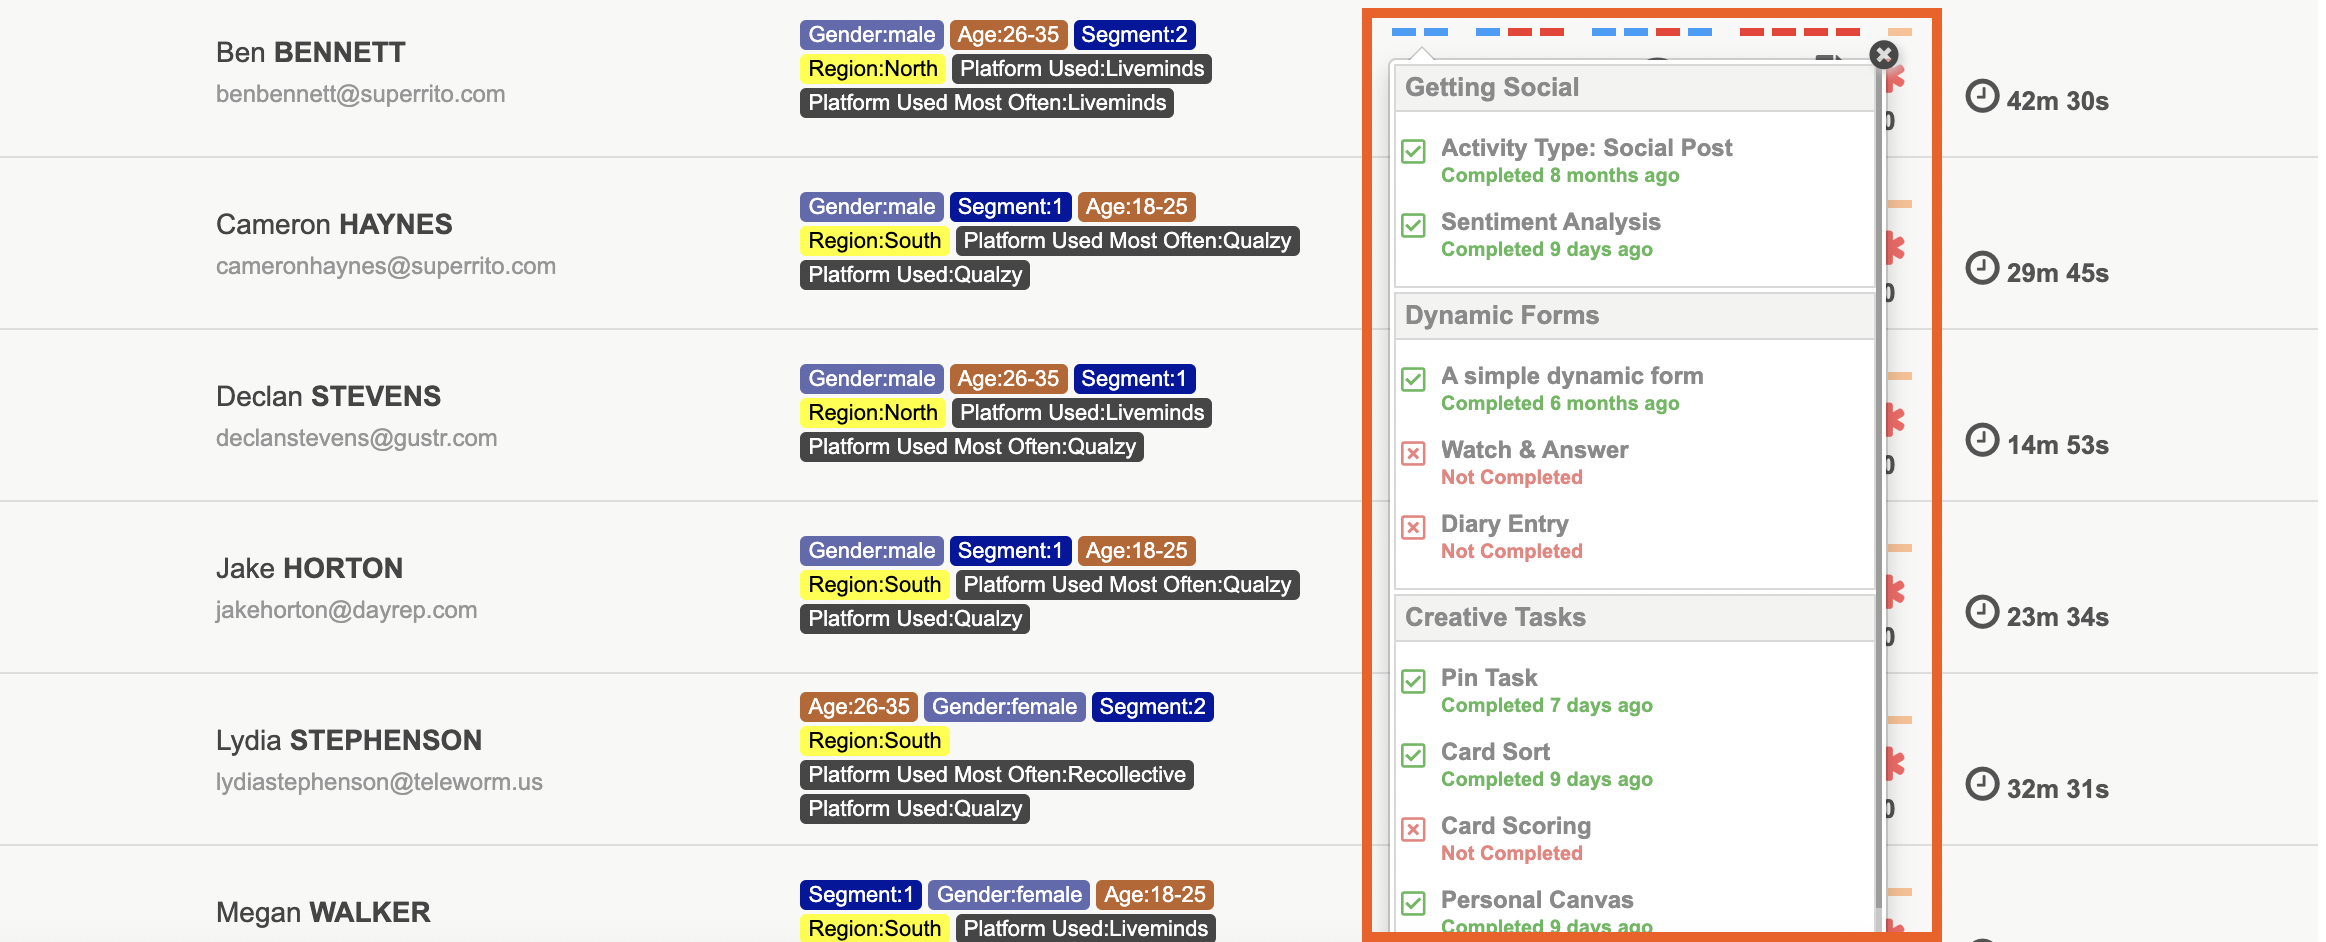Click the checkmark beside Activity Type: Social Post
Viewport: 2326px width, 942px height.
[x=1413, y=152]
